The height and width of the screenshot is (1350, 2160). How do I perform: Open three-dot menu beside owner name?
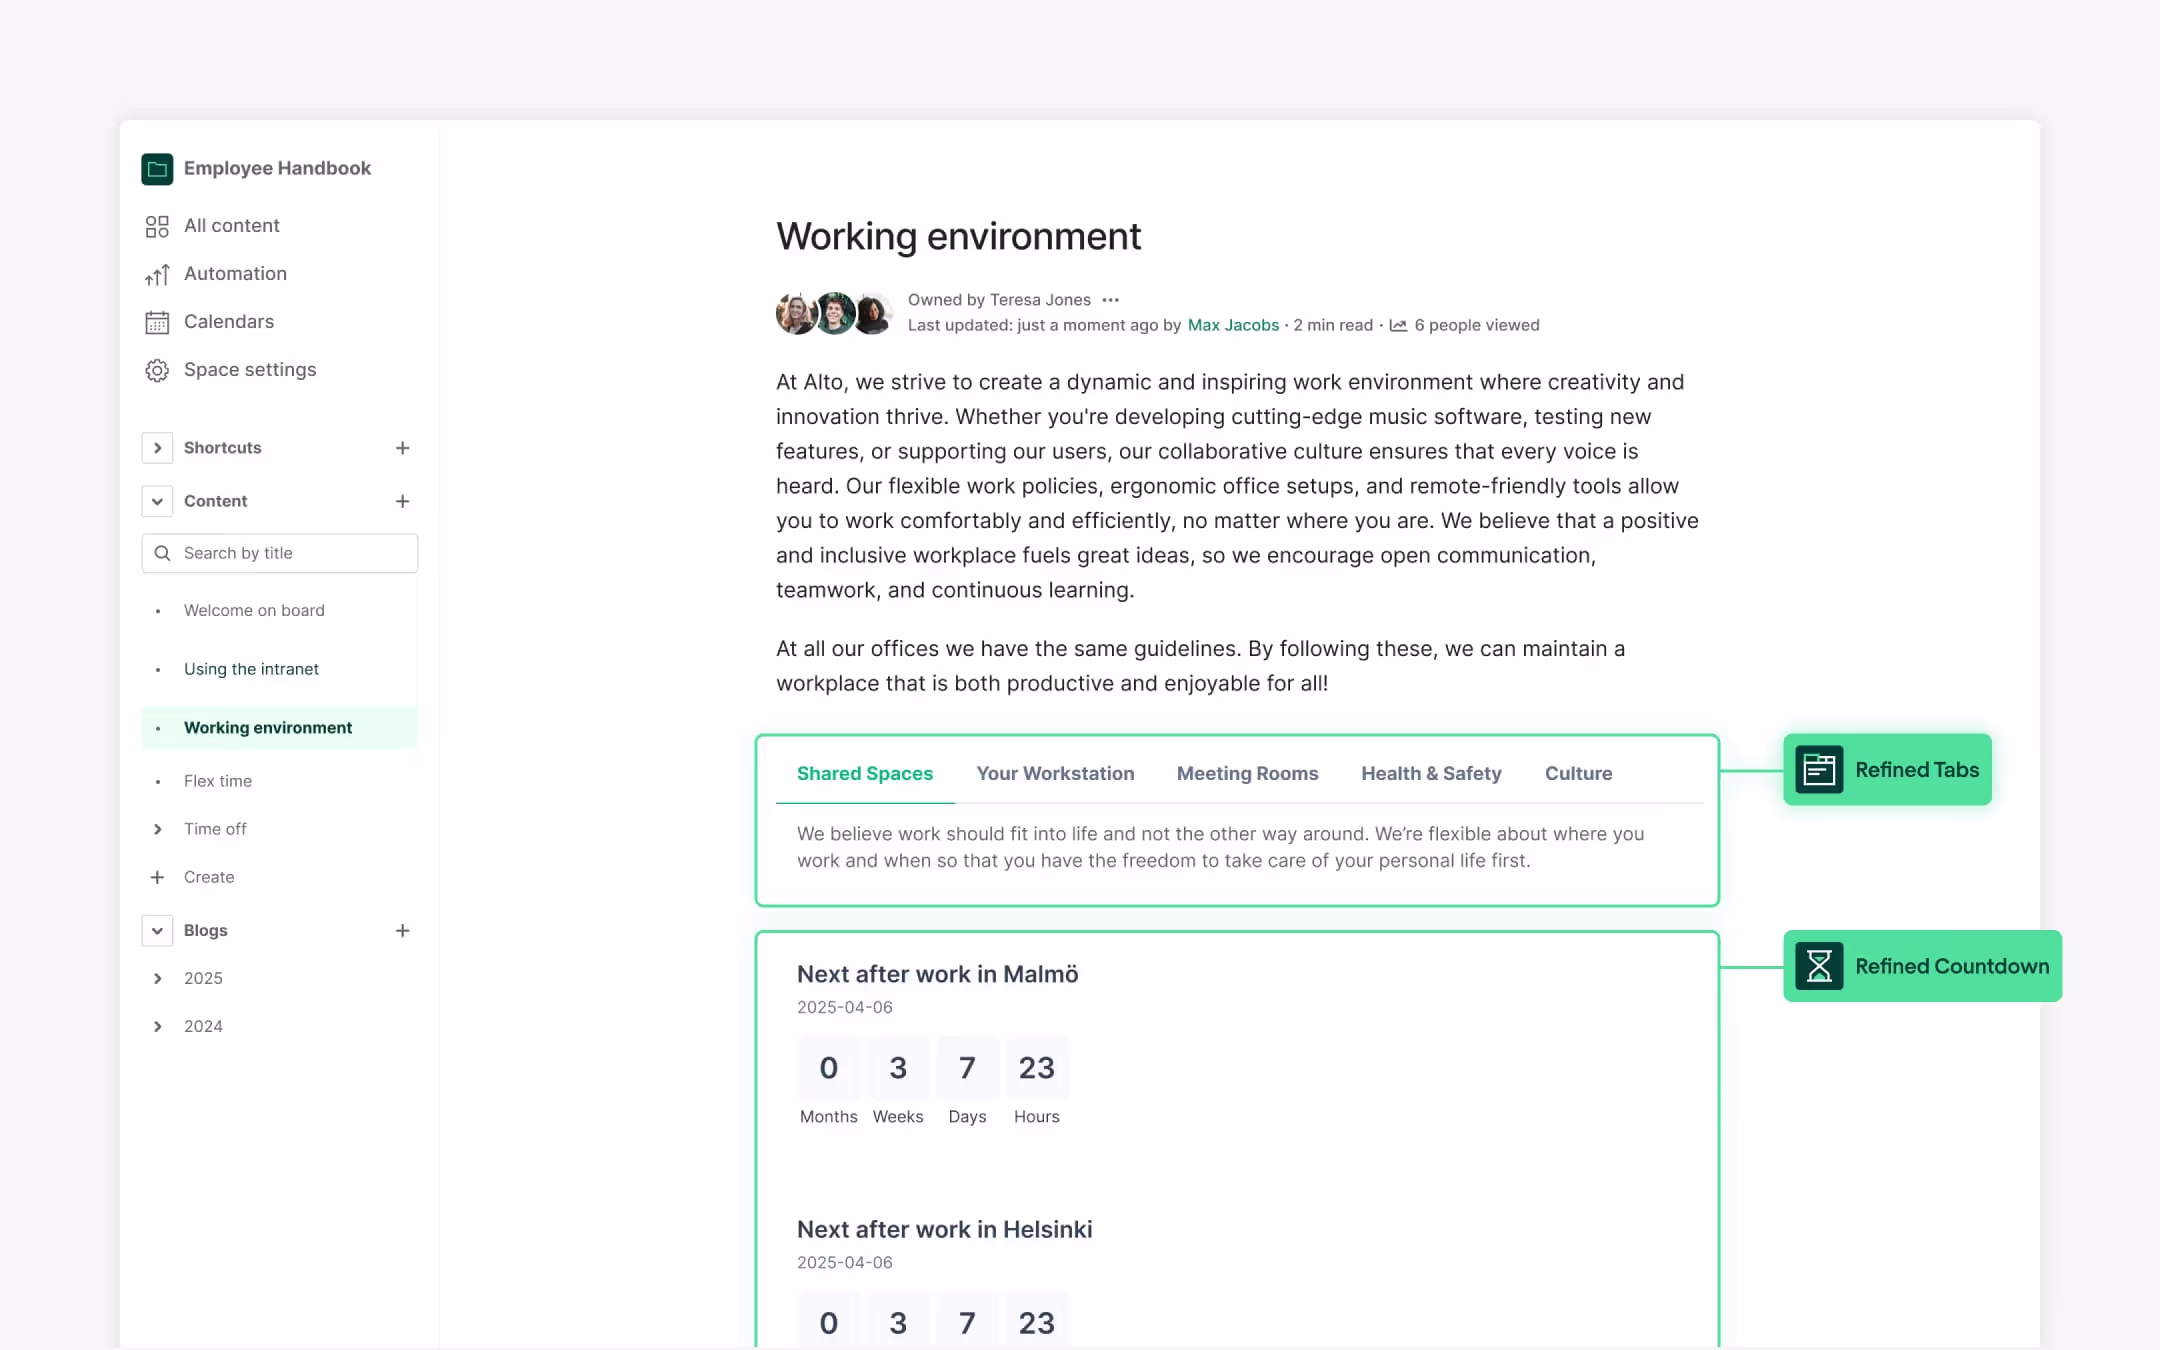(x=1110, y=300)
